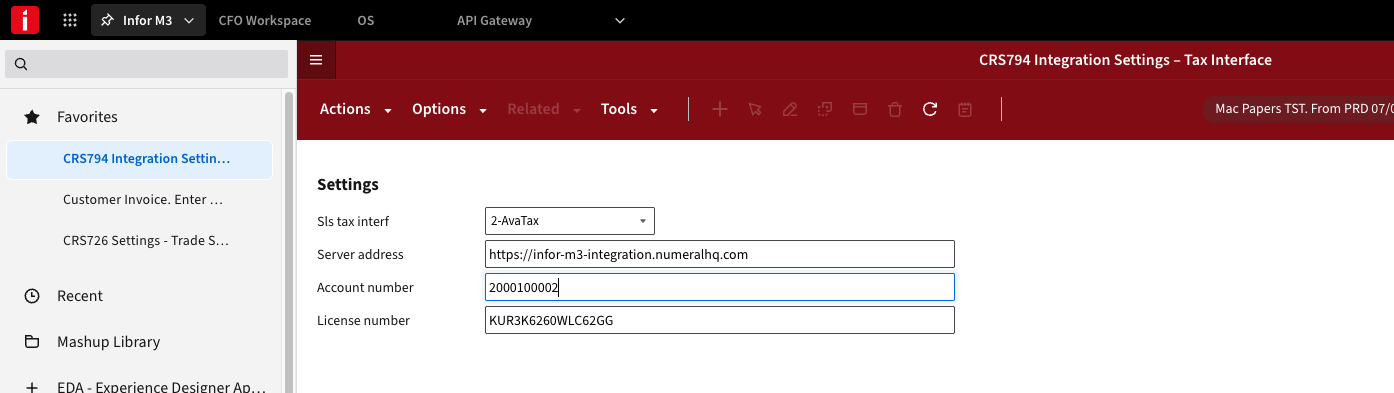Click the plus icon beside EDA Experience Designer
The height and width of the screenshot is (393, 1394).
point(32,387)
